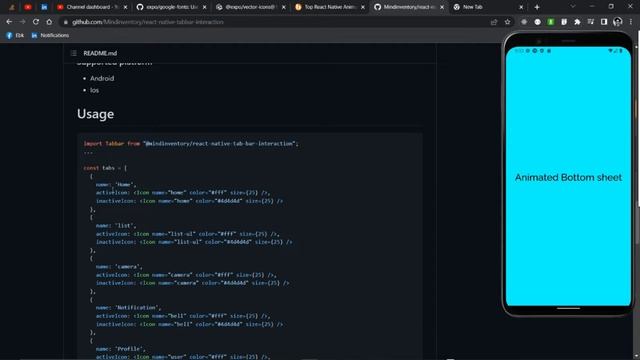Go back to the previous page
Image resolution: width=640 pixels, height=360 pixels.
(x=9, y=22)
